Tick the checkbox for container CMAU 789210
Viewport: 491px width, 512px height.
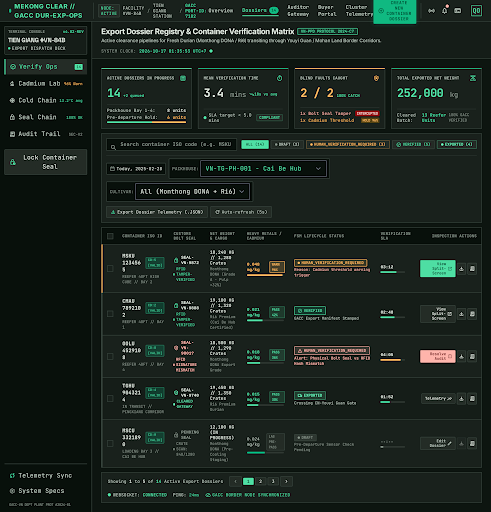point(110,314)
